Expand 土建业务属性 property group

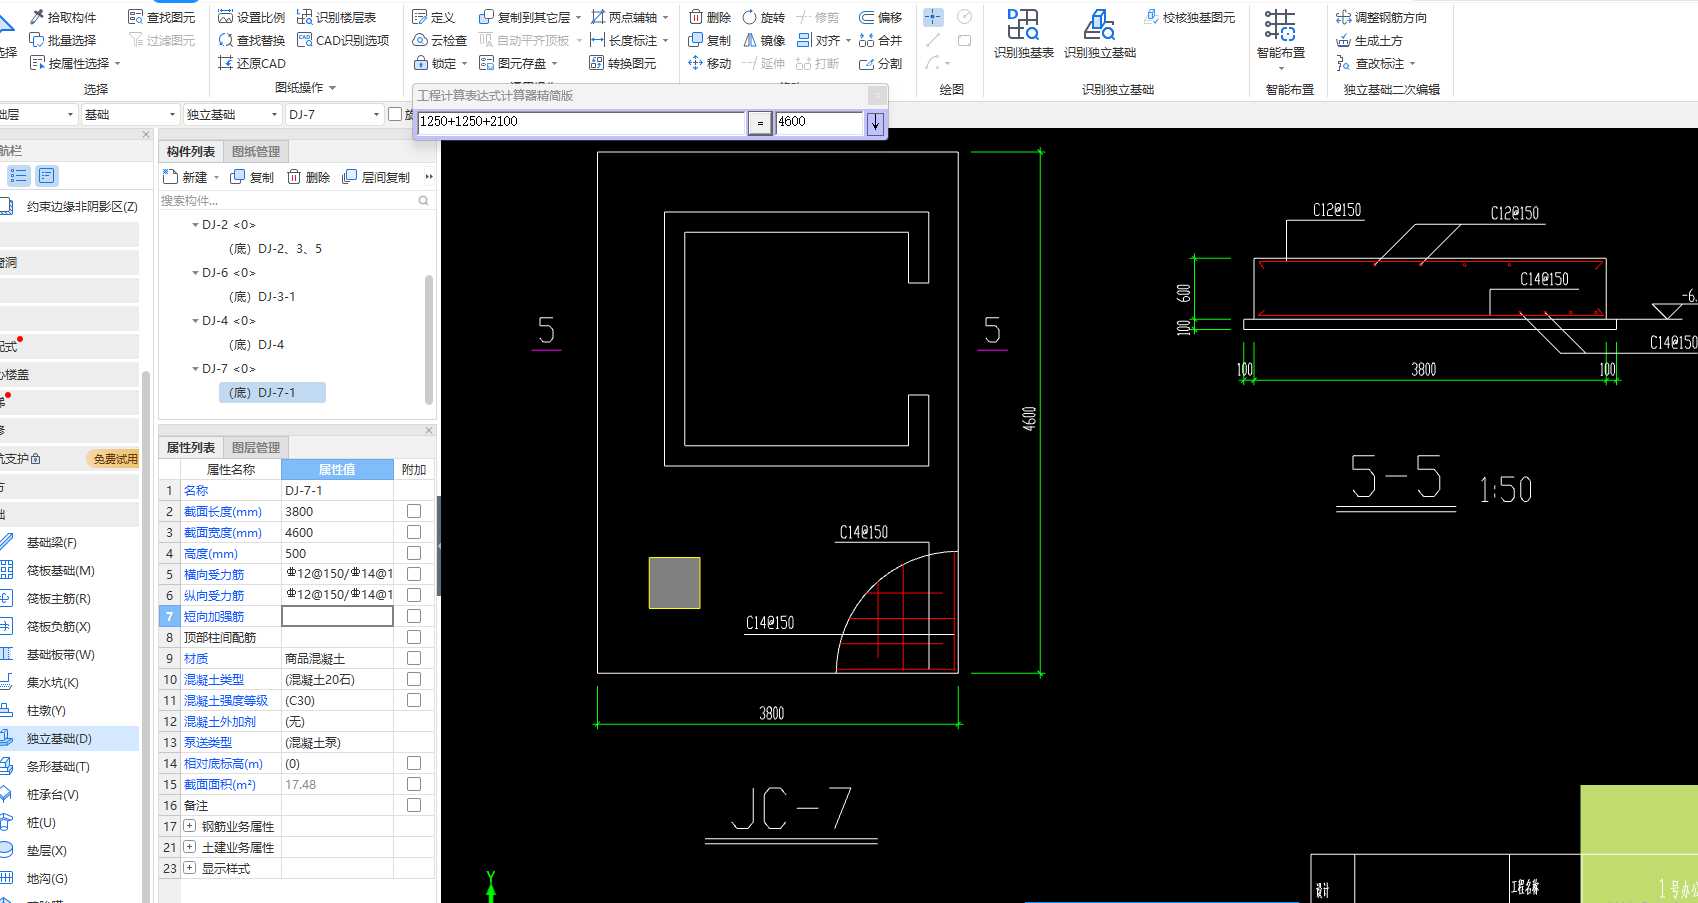190,847
